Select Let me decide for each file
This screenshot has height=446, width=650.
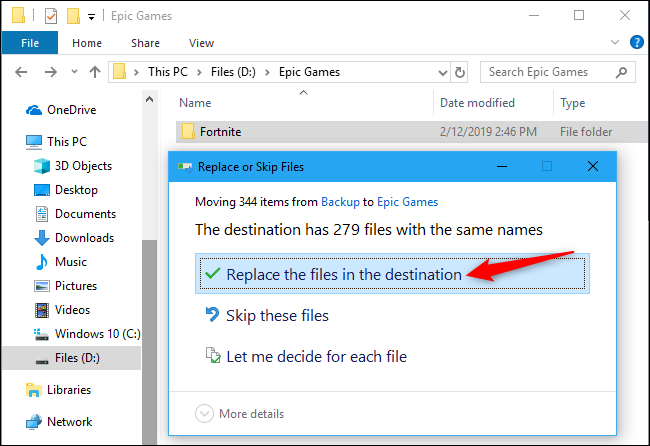click(x=306, y=356)
